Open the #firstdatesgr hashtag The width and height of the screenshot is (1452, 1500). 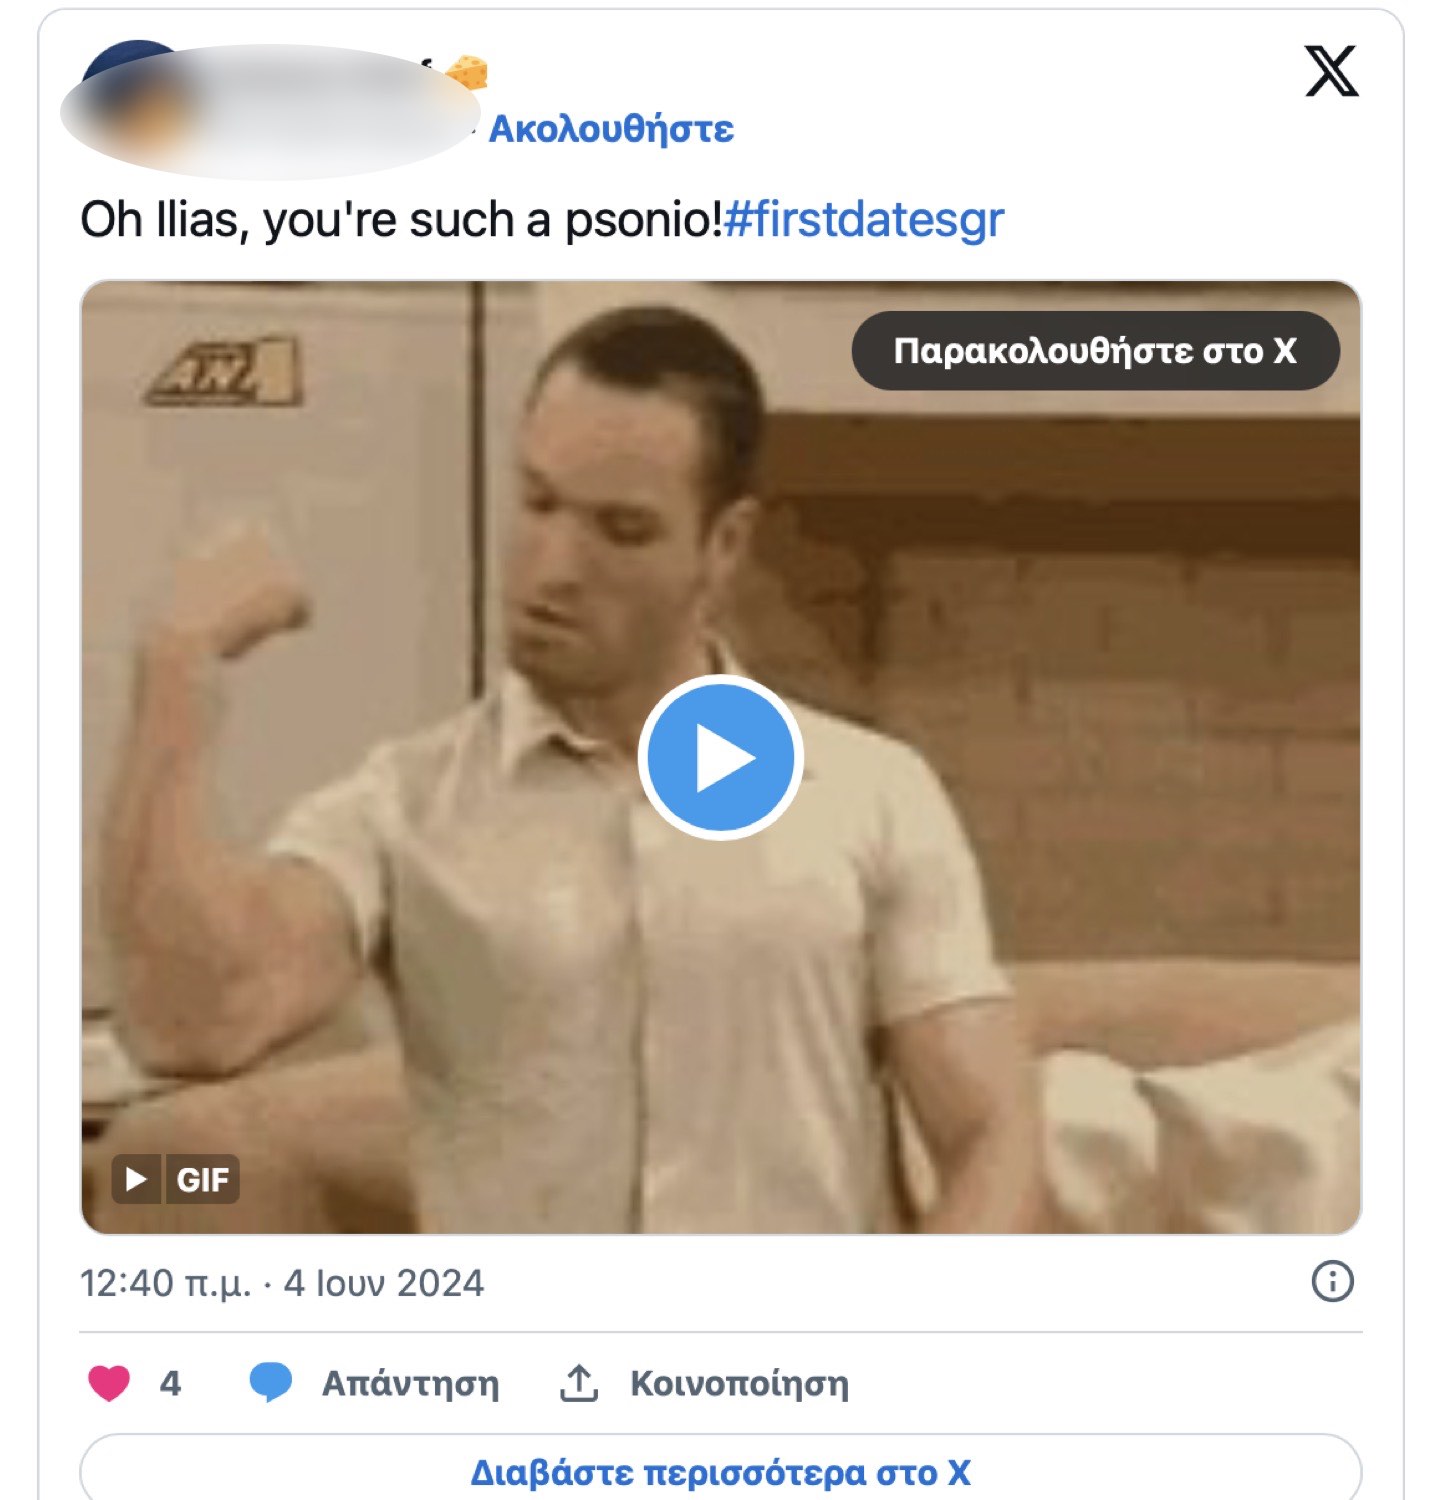(864, 220)
